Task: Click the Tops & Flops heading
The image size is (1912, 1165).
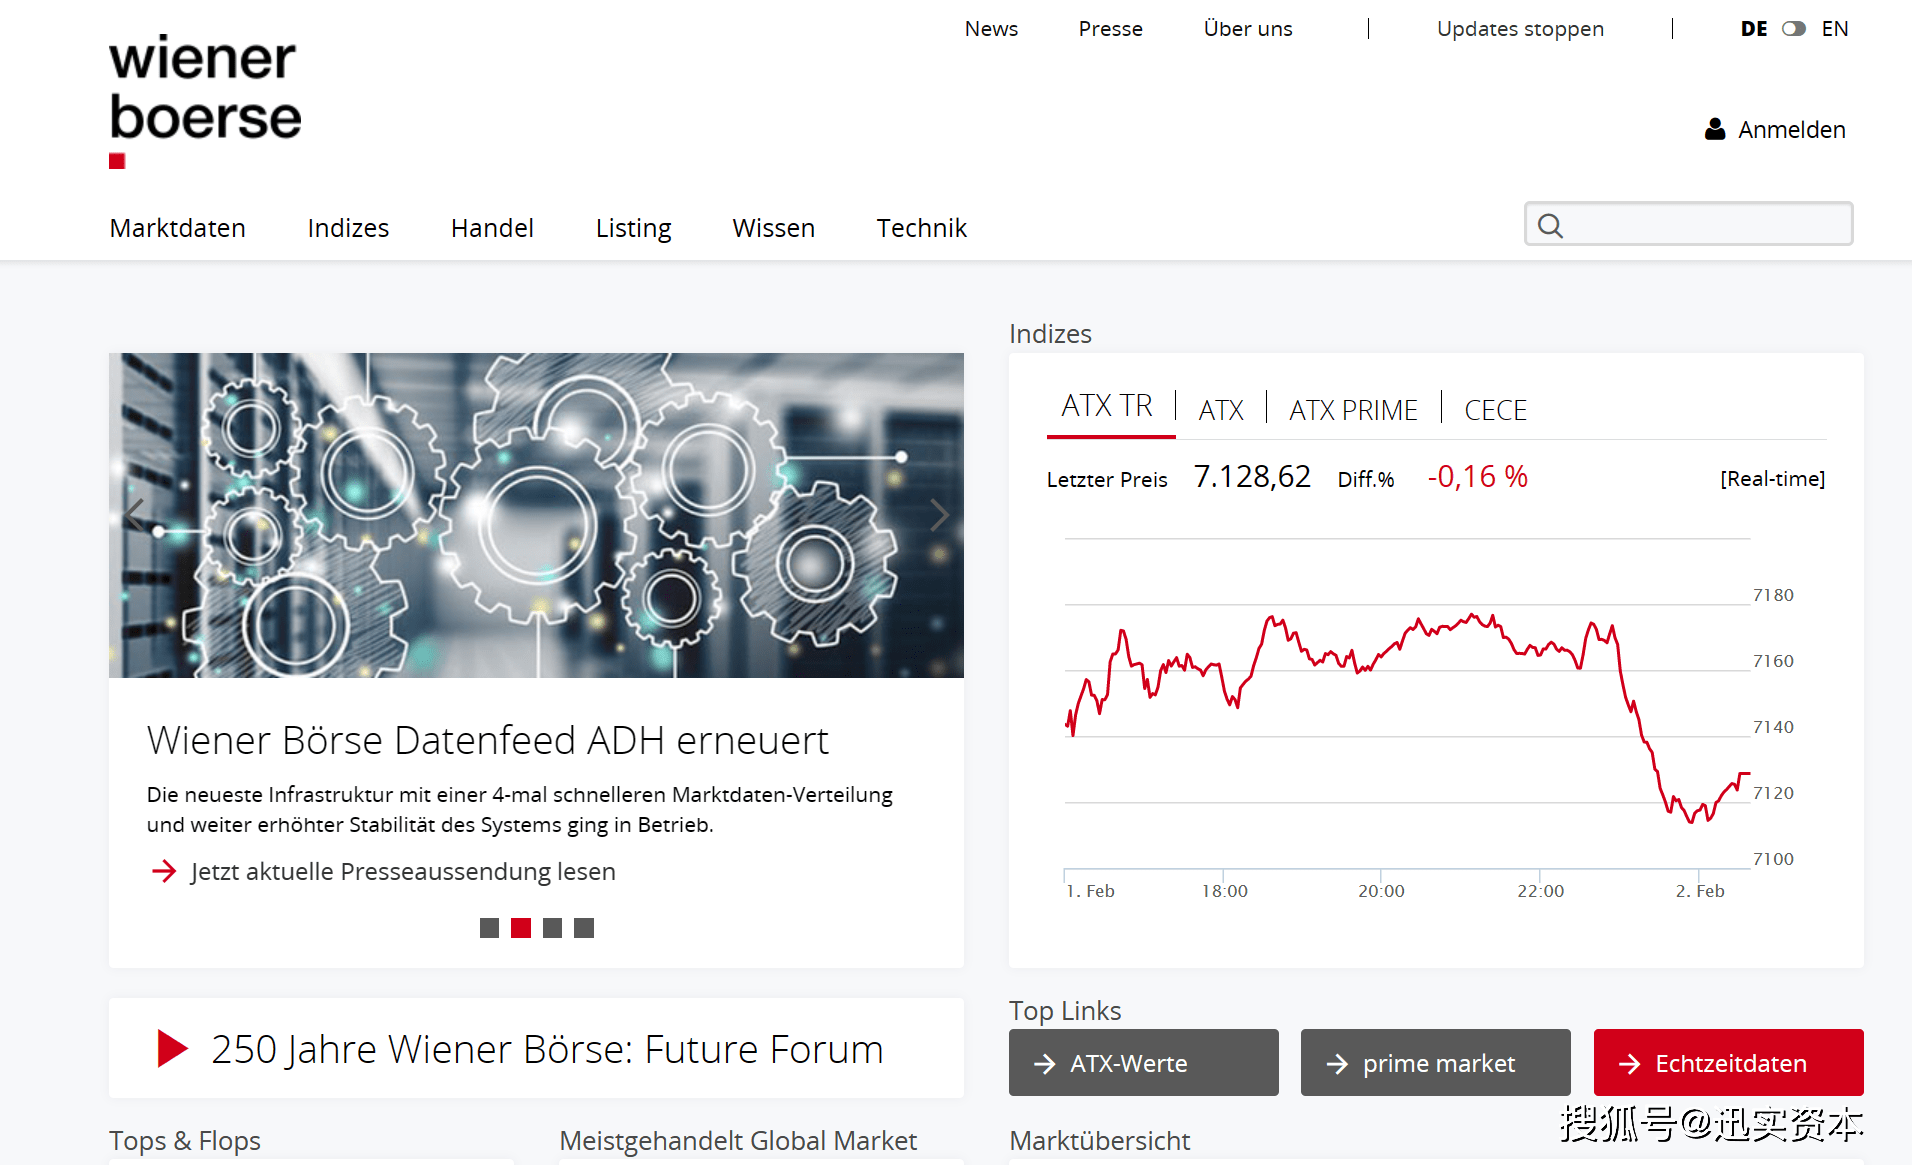Action: click(184, 1141)
